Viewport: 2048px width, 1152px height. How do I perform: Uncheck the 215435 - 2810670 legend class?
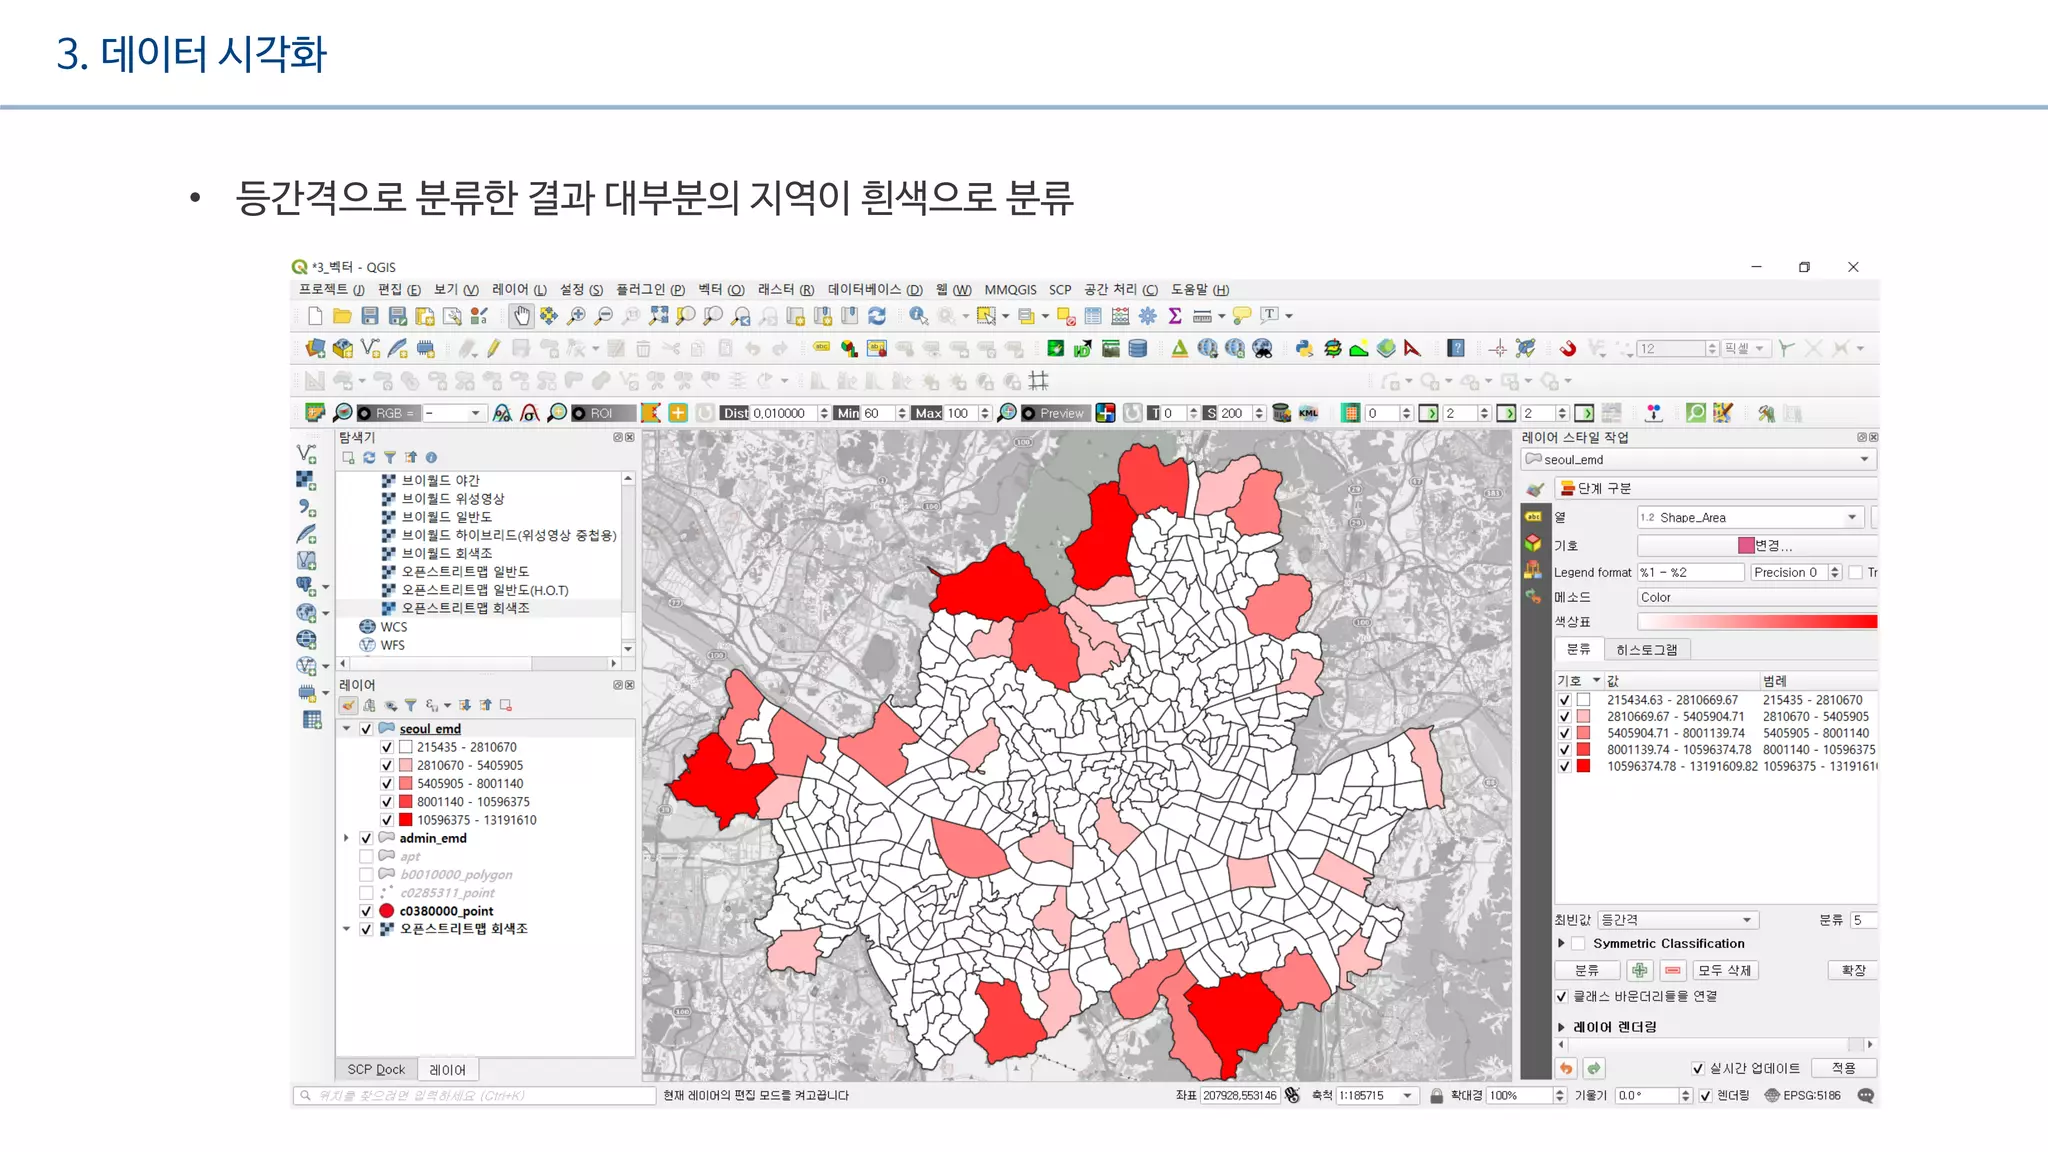387,747
